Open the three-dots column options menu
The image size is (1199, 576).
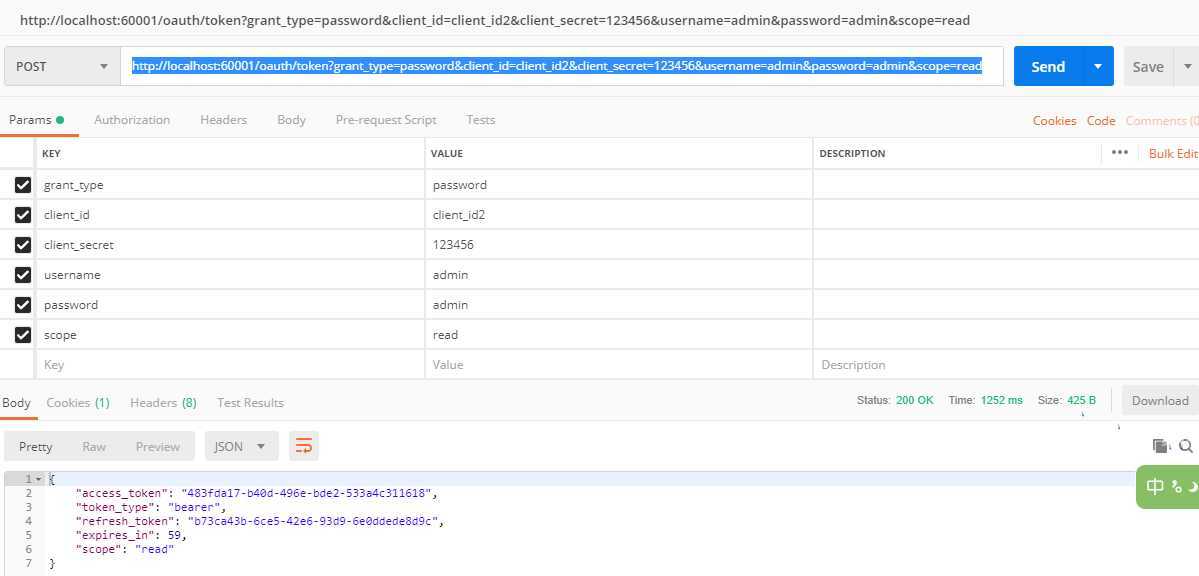click(x=1119, y=152)
